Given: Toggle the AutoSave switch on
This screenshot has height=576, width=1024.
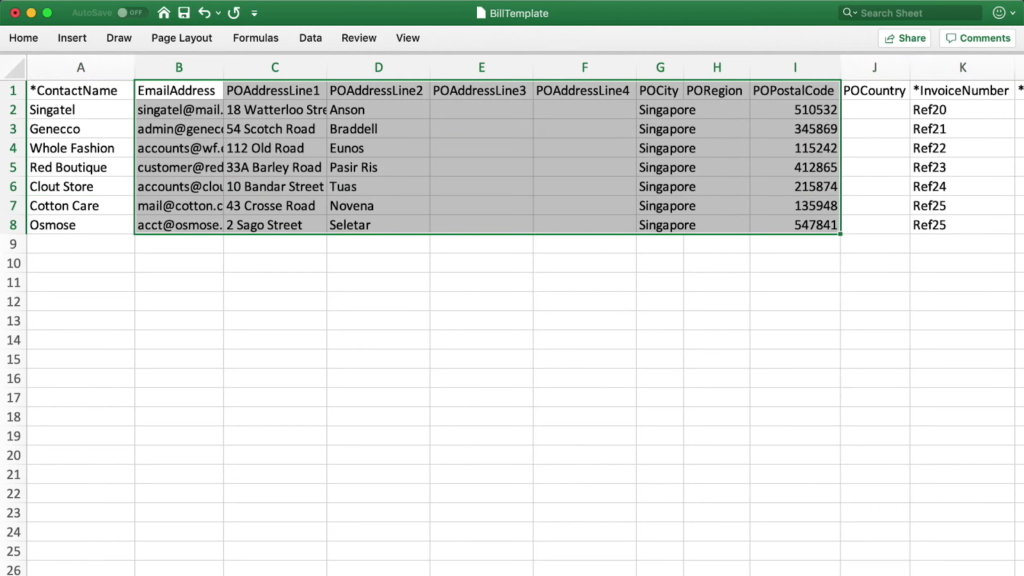Looking at the screenshot, I should point(123,13).
